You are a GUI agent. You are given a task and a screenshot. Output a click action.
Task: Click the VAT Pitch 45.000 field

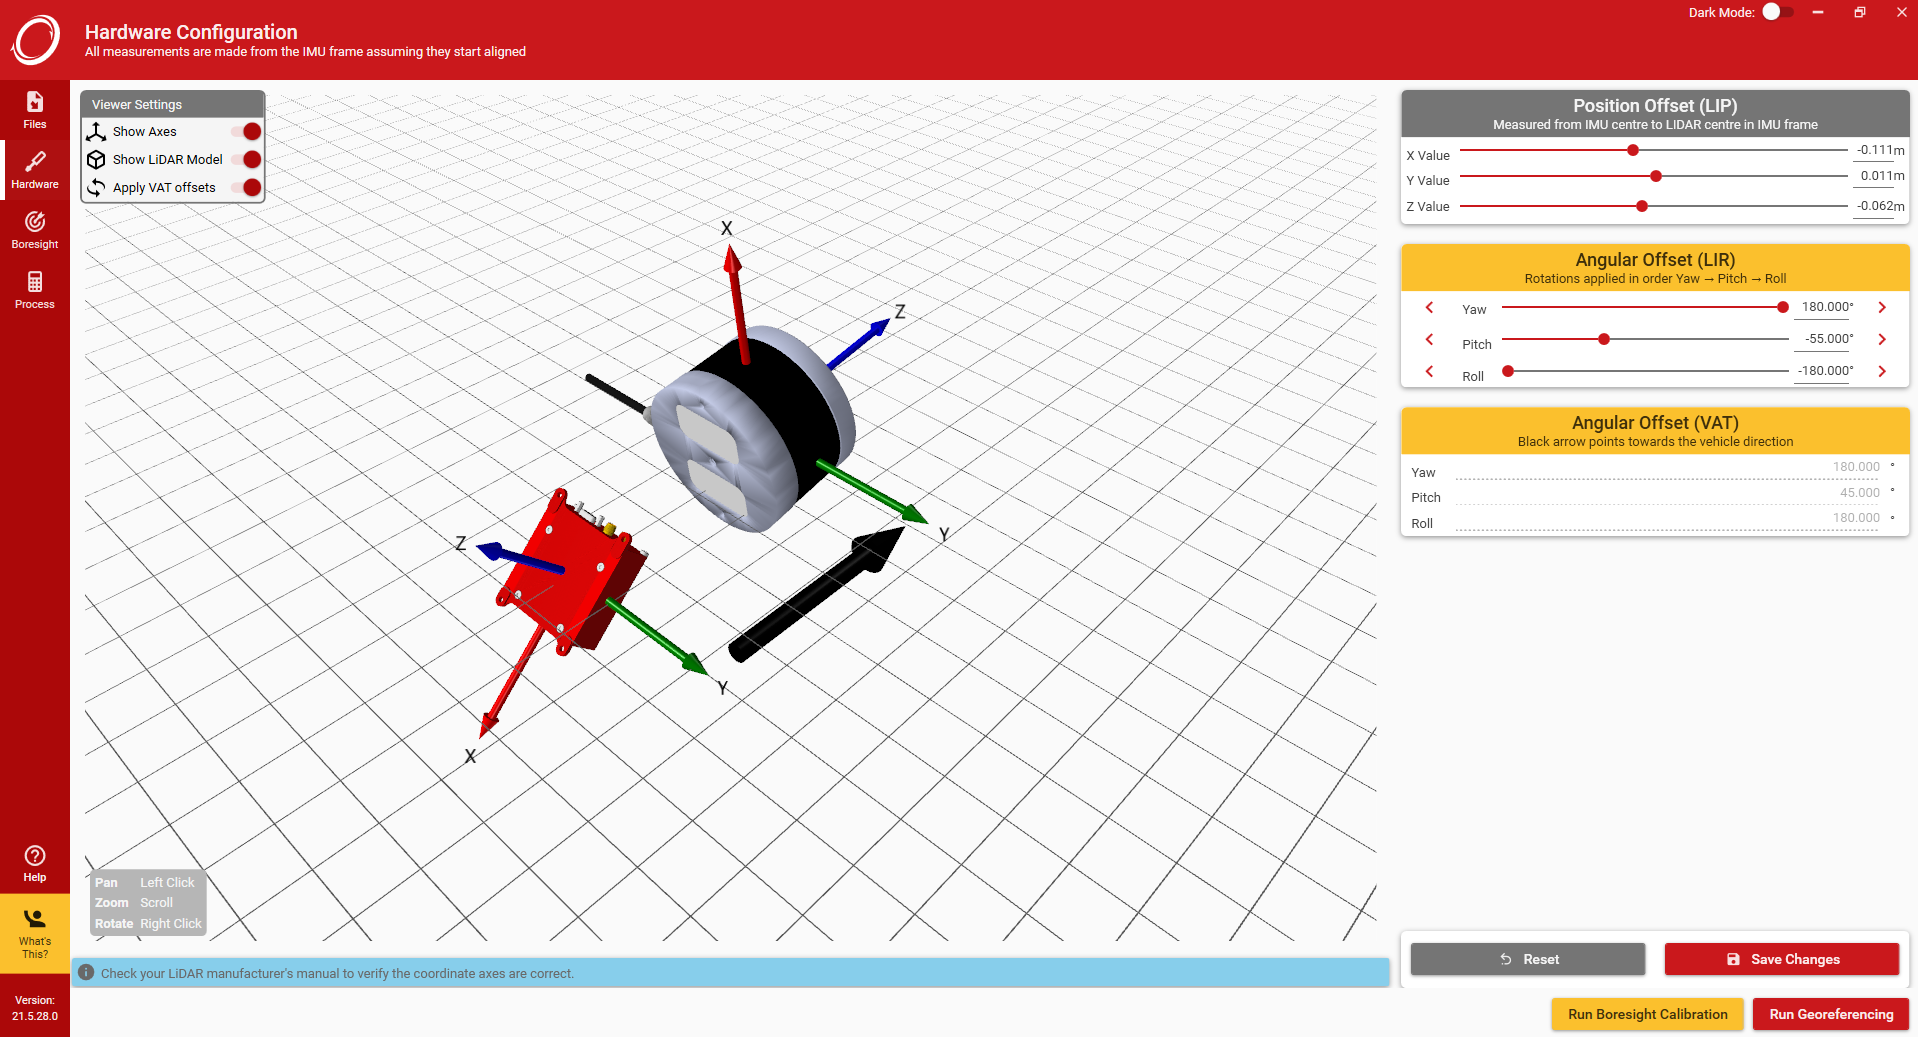point(1668,493)
